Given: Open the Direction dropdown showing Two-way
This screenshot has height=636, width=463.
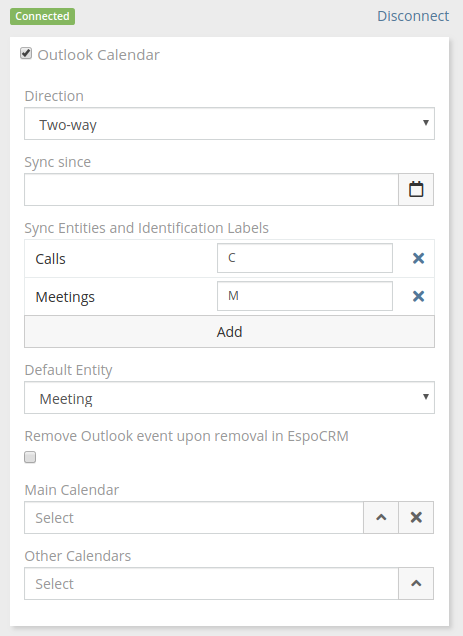Looking at the screenshot, I should [x=229, y=124].
